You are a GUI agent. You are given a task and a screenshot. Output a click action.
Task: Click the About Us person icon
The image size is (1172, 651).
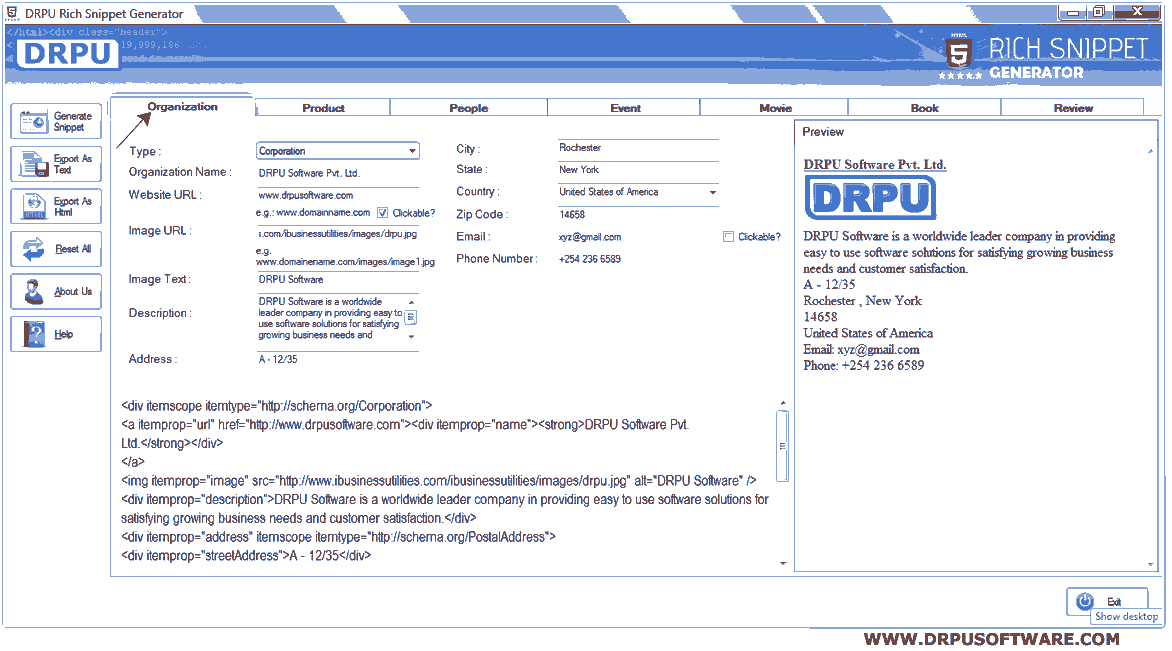click(x=34, y=291)
